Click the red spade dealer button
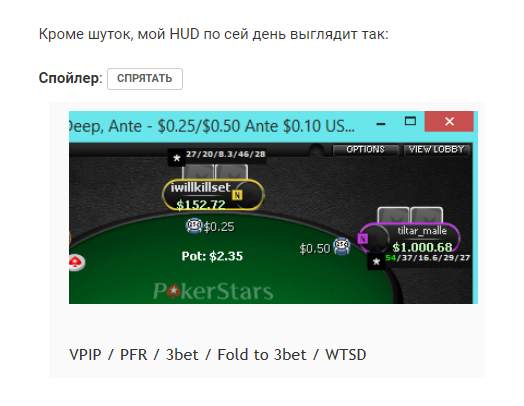The image size is (524, 406). point(77,262)
